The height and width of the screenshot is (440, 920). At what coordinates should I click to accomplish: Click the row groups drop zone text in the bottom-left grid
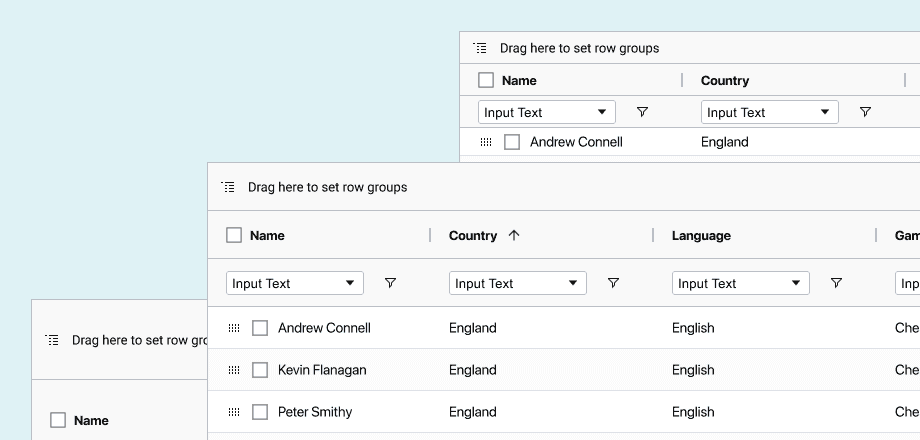click(140, 340)
